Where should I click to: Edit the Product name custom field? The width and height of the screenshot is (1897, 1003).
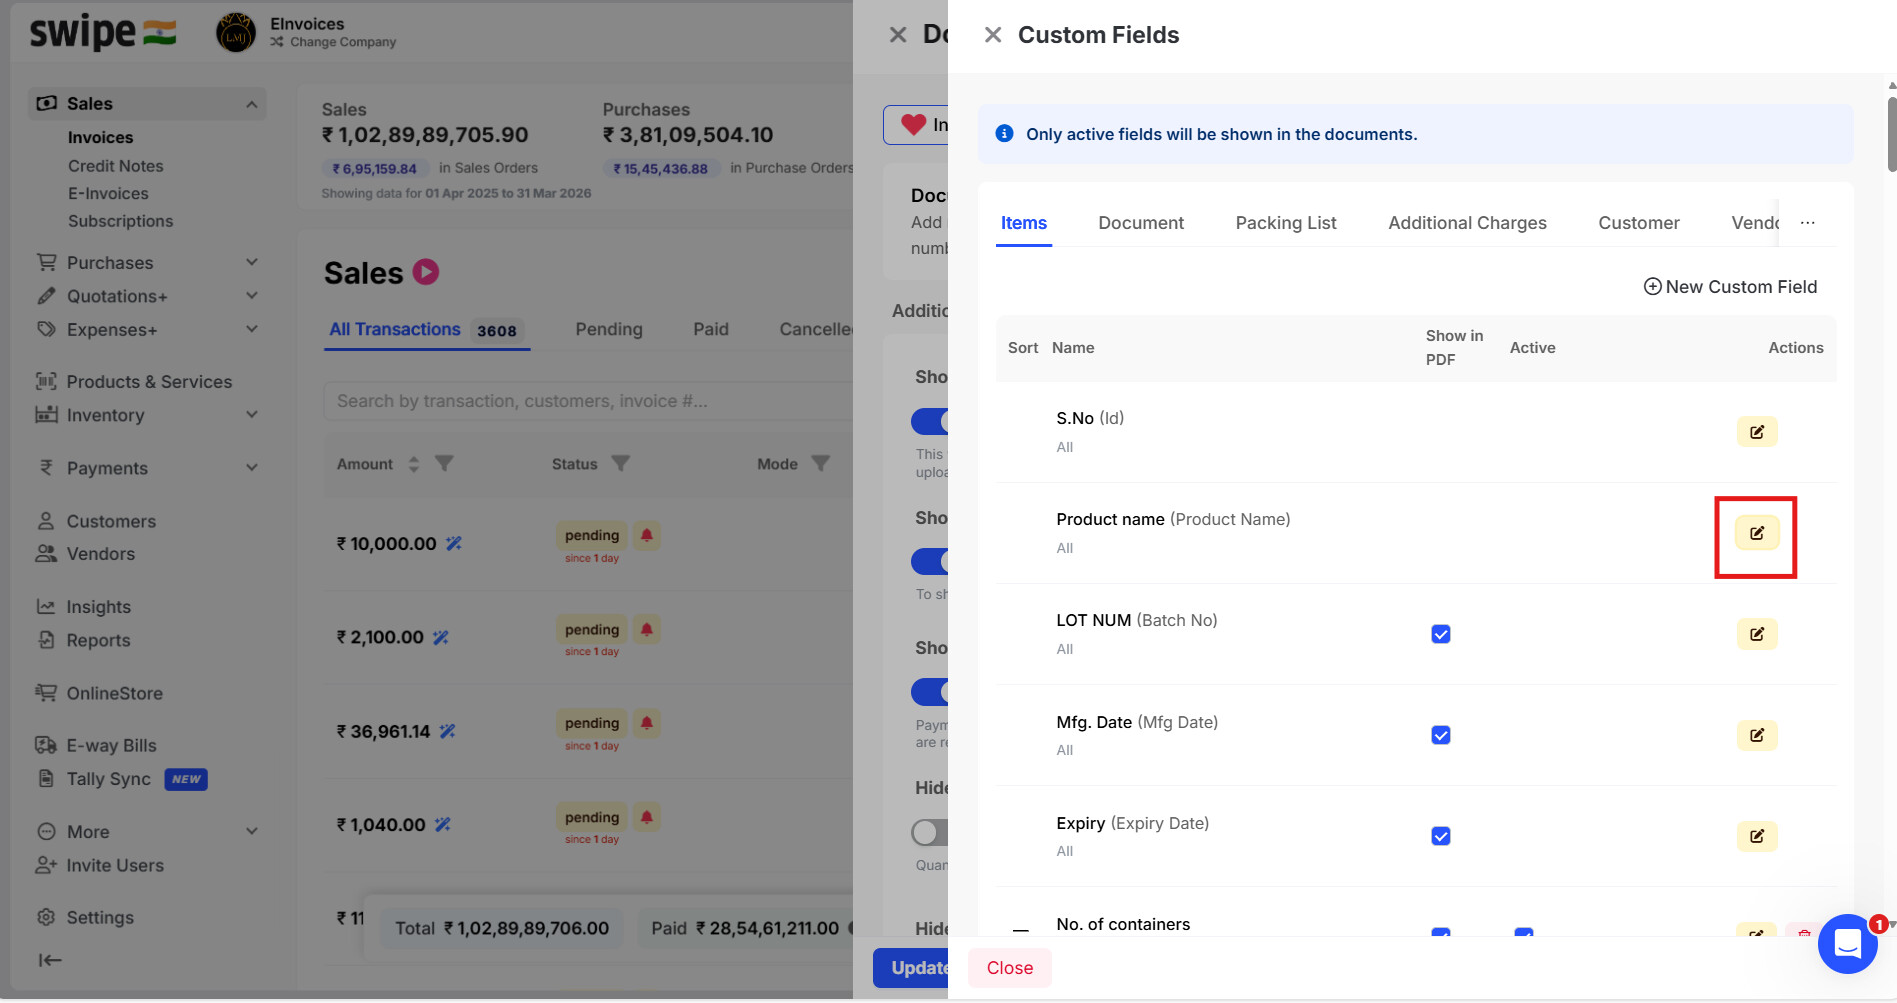1756,533
